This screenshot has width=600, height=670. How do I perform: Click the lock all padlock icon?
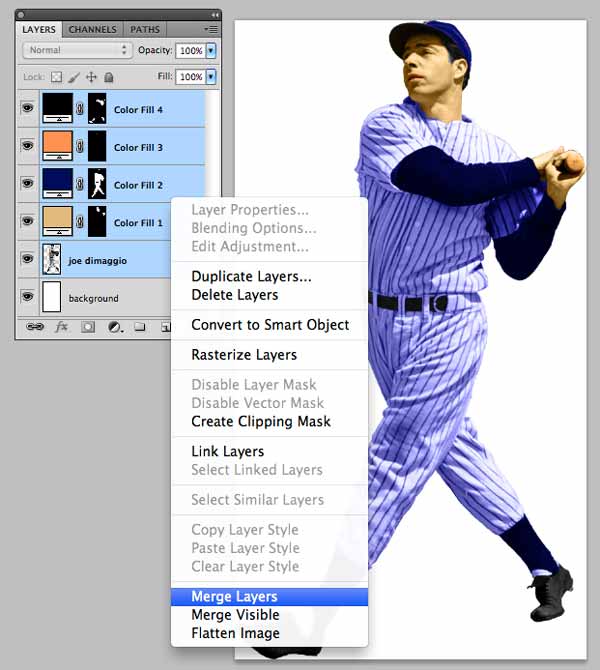point(108,77)
